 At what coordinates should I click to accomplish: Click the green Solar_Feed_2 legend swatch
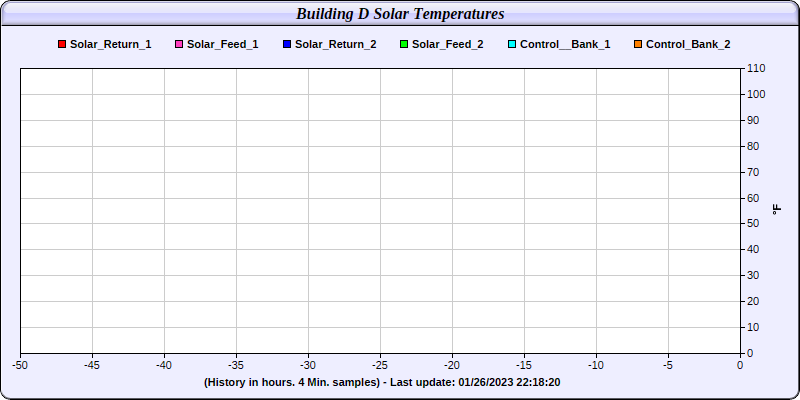click(x=404, y=44)
